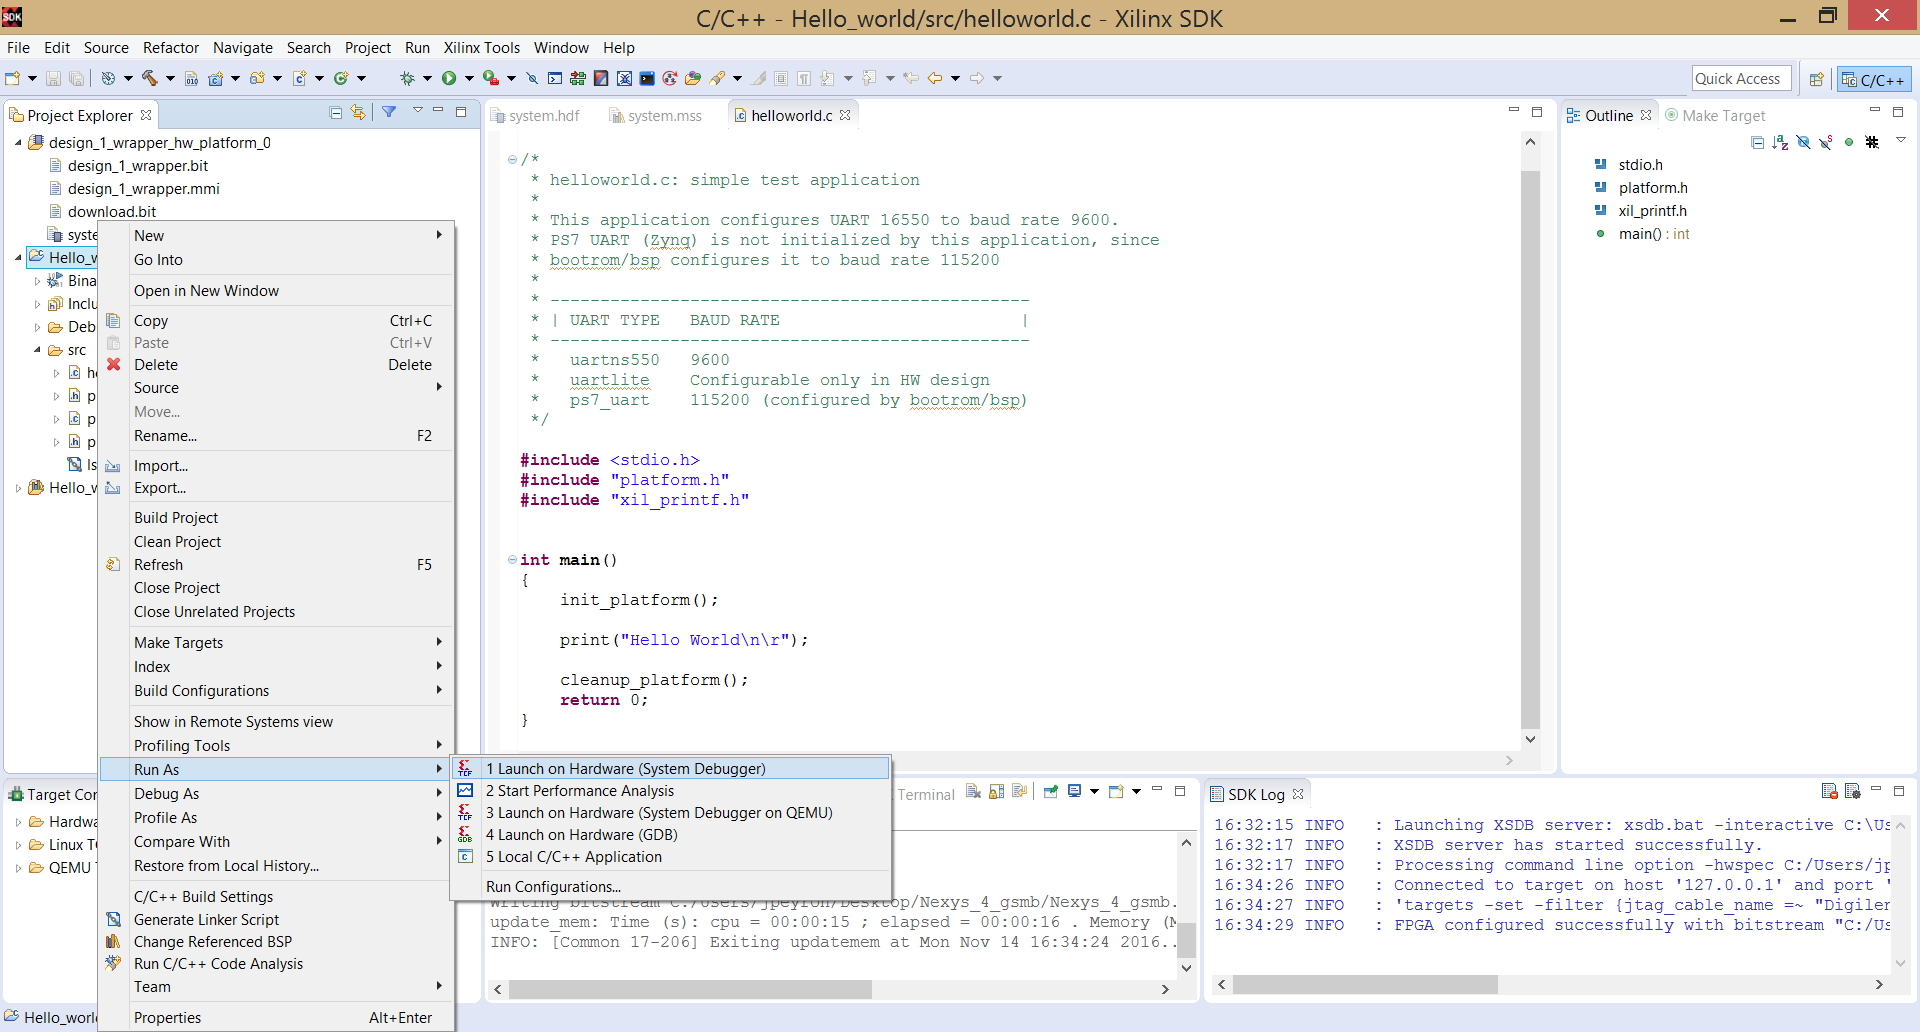
Task: Click the green Run toolbar button
Action: tap(449, 78)
